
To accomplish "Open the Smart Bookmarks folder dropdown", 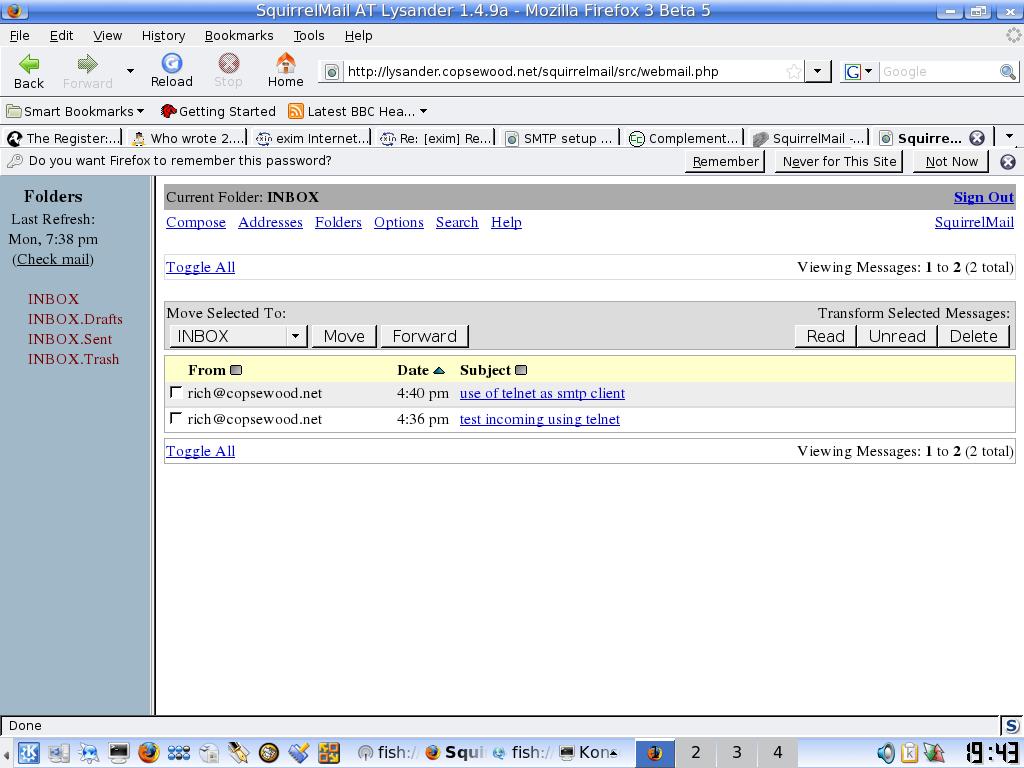I will click(75, 111).
